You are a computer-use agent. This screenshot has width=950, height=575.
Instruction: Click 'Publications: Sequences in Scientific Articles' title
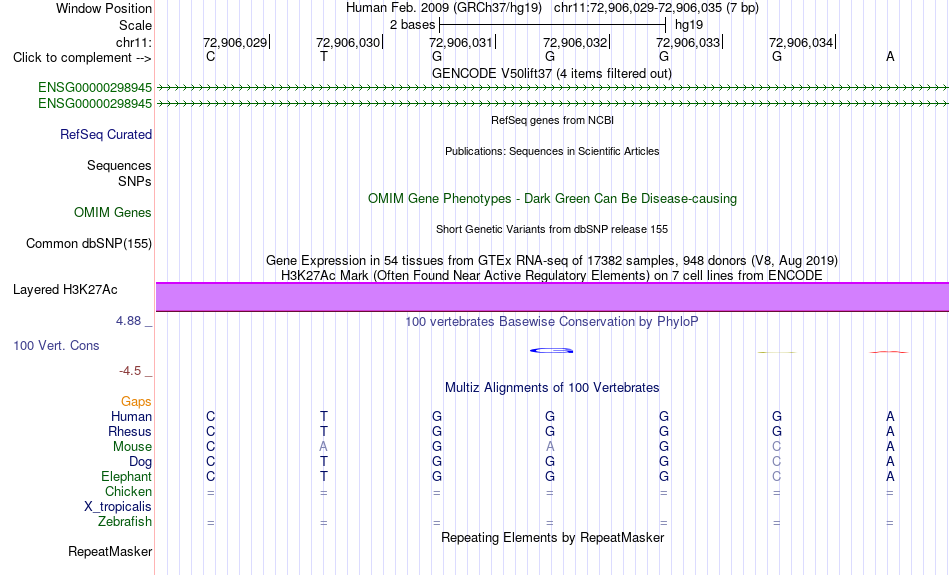552,151
